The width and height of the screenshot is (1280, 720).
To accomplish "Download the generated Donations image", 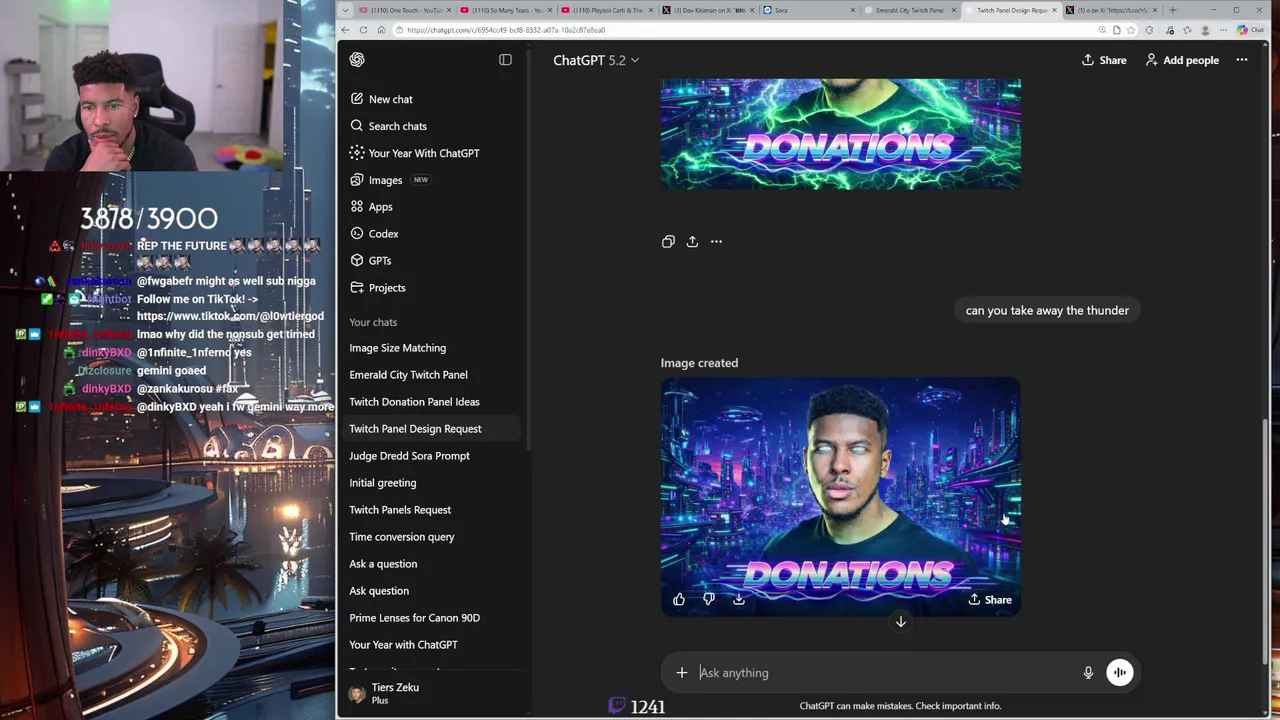I will (739, 599).
